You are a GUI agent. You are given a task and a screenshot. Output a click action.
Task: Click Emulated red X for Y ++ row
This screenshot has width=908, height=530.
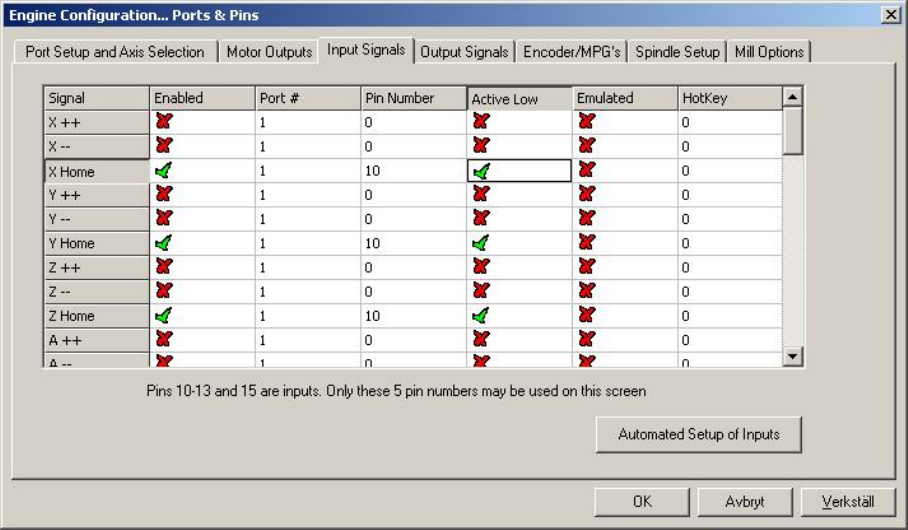click(587, 194)
